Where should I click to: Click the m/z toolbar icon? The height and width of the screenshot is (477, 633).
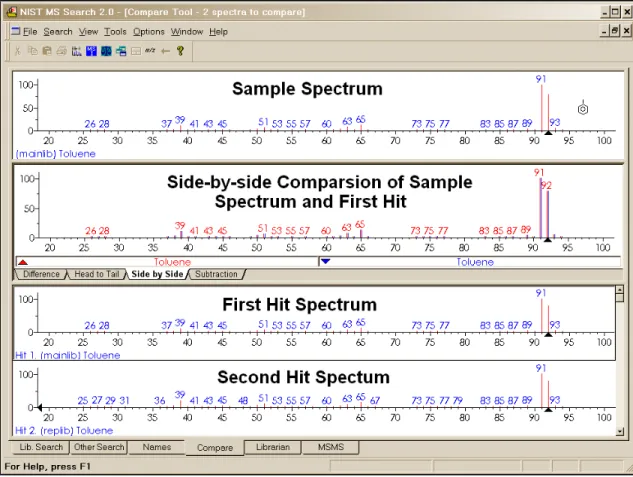tap(150, 51)
